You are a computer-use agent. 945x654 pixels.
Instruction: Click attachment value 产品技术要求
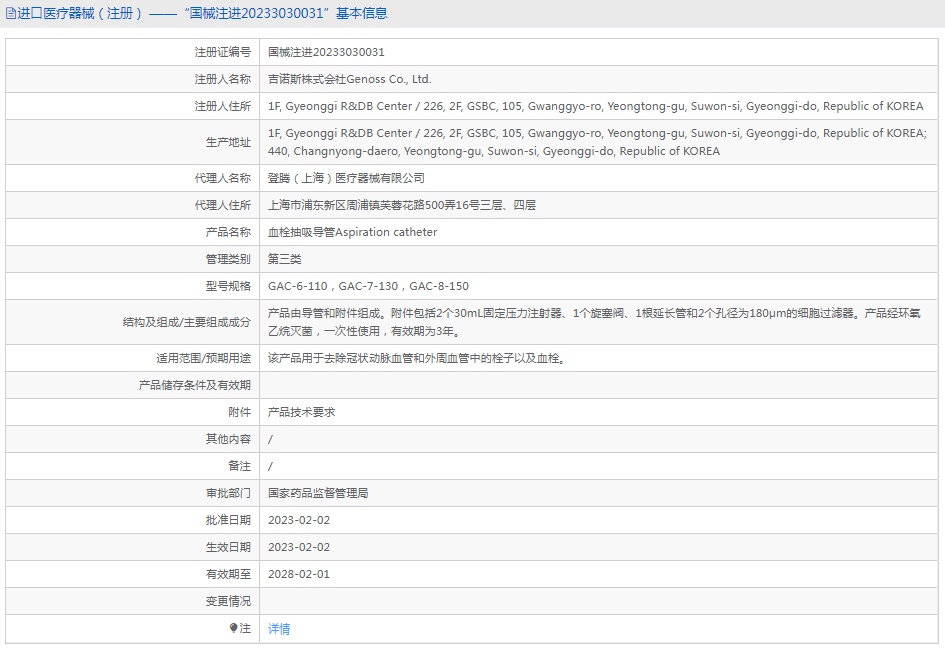(301, 412)
